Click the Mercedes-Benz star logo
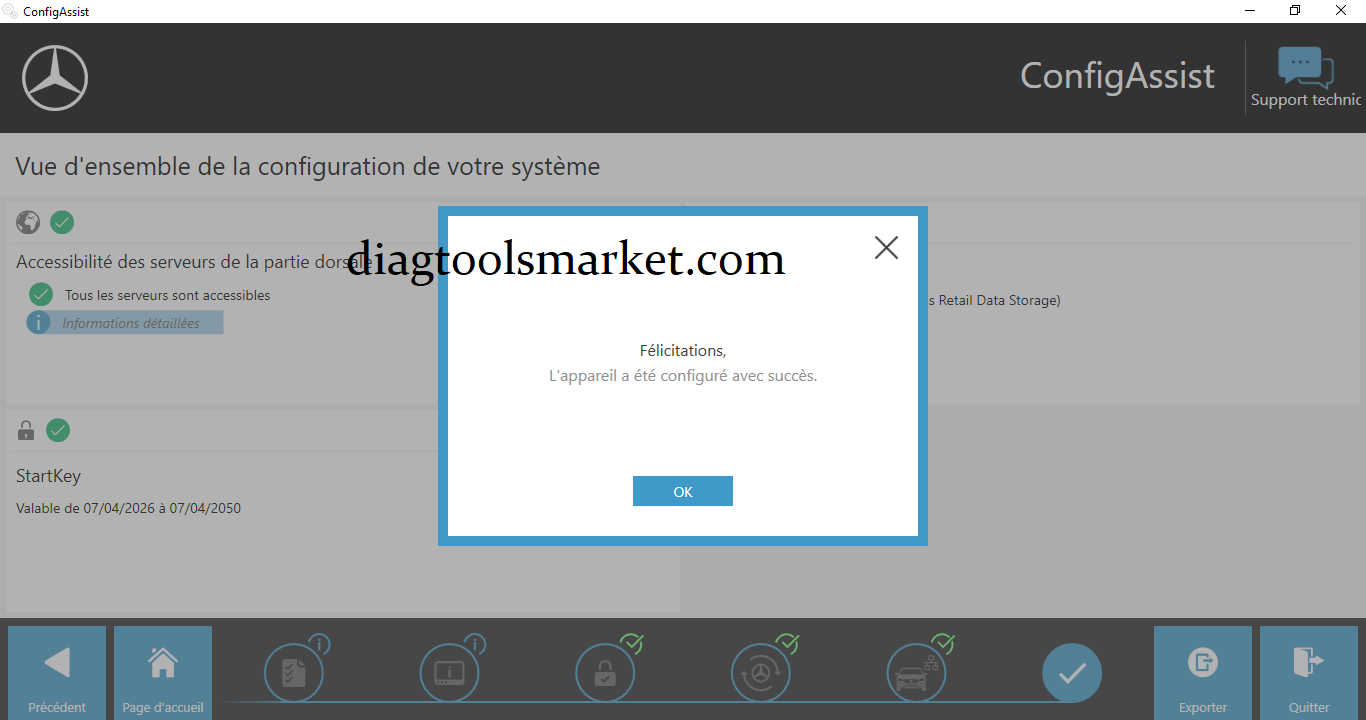This screenshot has width=1366, height=720. coord(55,78)
